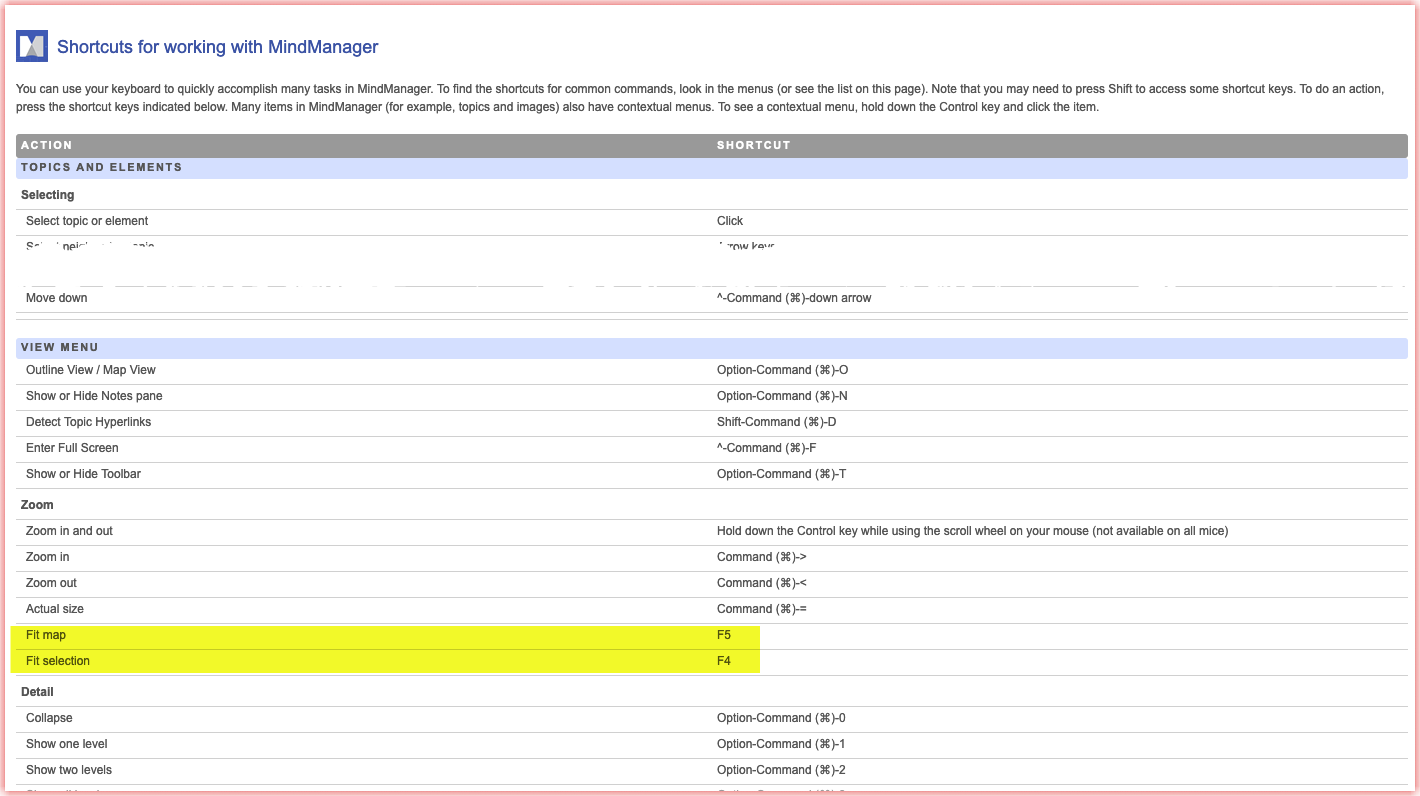Select the "Option-Command (⌘)-O" shortcut

pyautogui.click(x=782, y=370)
